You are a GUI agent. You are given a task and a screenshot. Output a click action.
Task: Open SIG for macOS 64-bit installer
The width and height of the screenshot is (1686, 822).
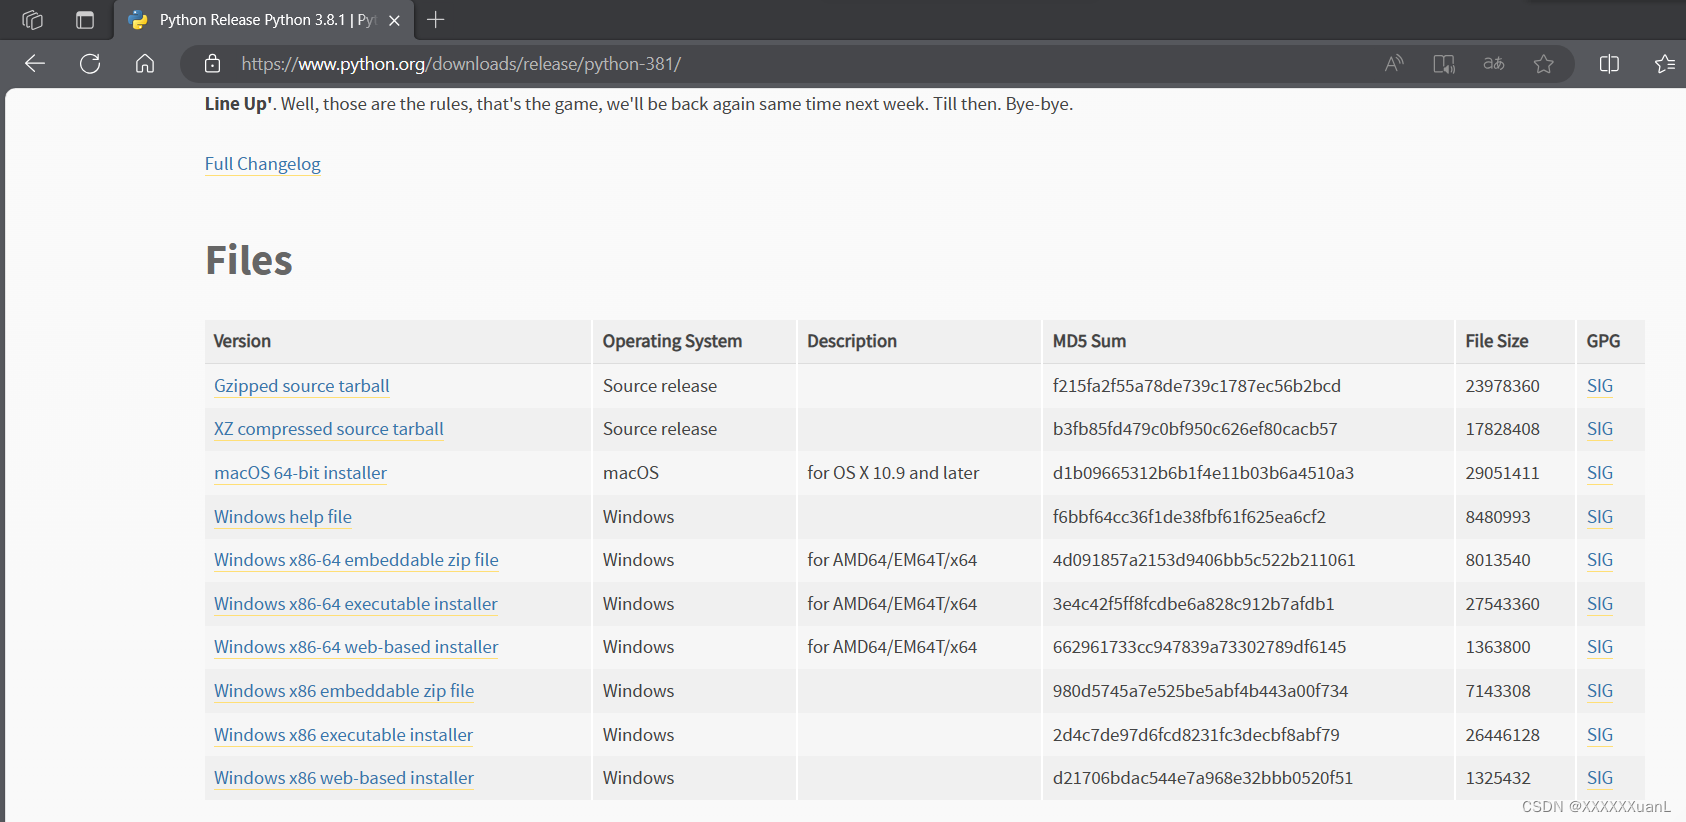pyautogui.click(x=1600, y=473)
